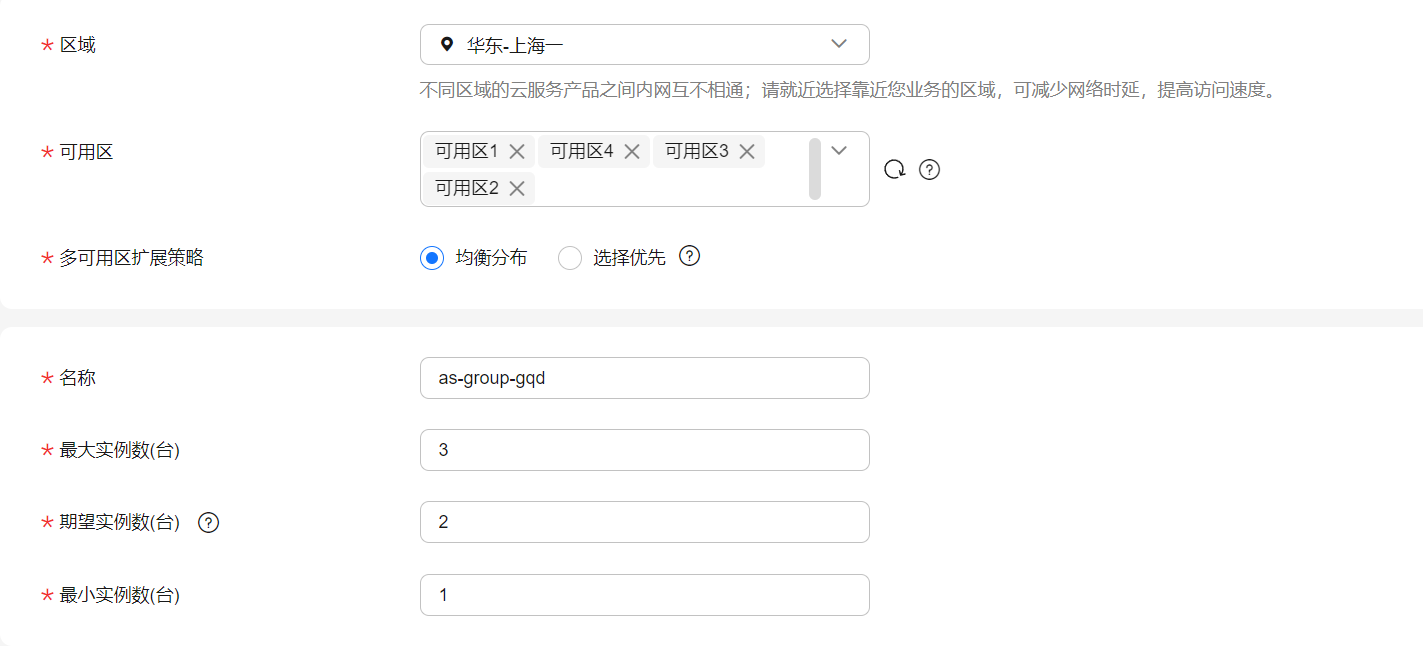Expand the 可用区 dropdown chevron
1423x646 pixels.
839,150
